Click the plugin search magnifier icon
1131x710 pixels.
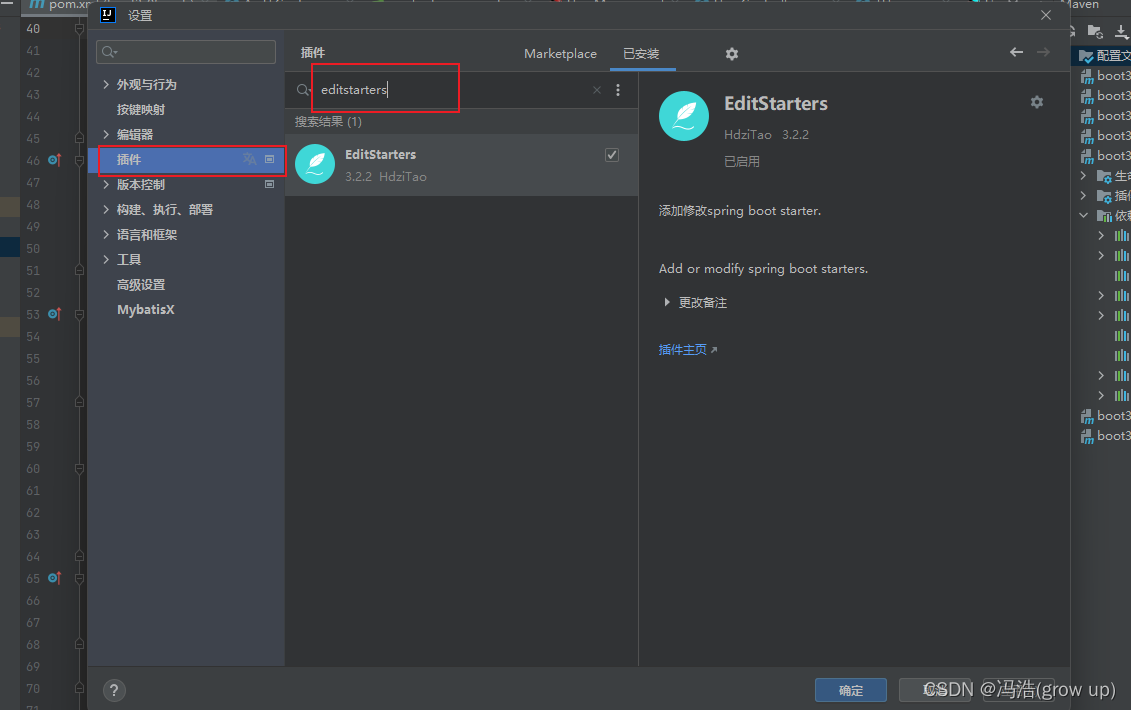click(x=304, y=90)
